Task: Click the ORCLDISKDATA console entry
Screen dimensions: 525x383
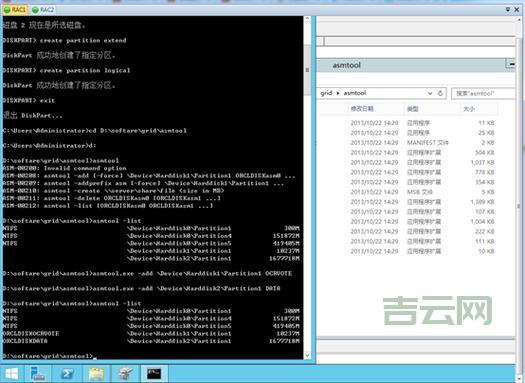Action: pyautogui.click(x=25, y=341)
